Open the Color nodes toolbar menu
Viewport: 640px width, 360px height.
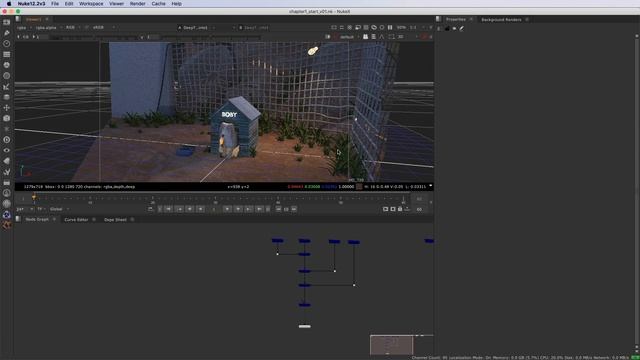tap(7, 65)
